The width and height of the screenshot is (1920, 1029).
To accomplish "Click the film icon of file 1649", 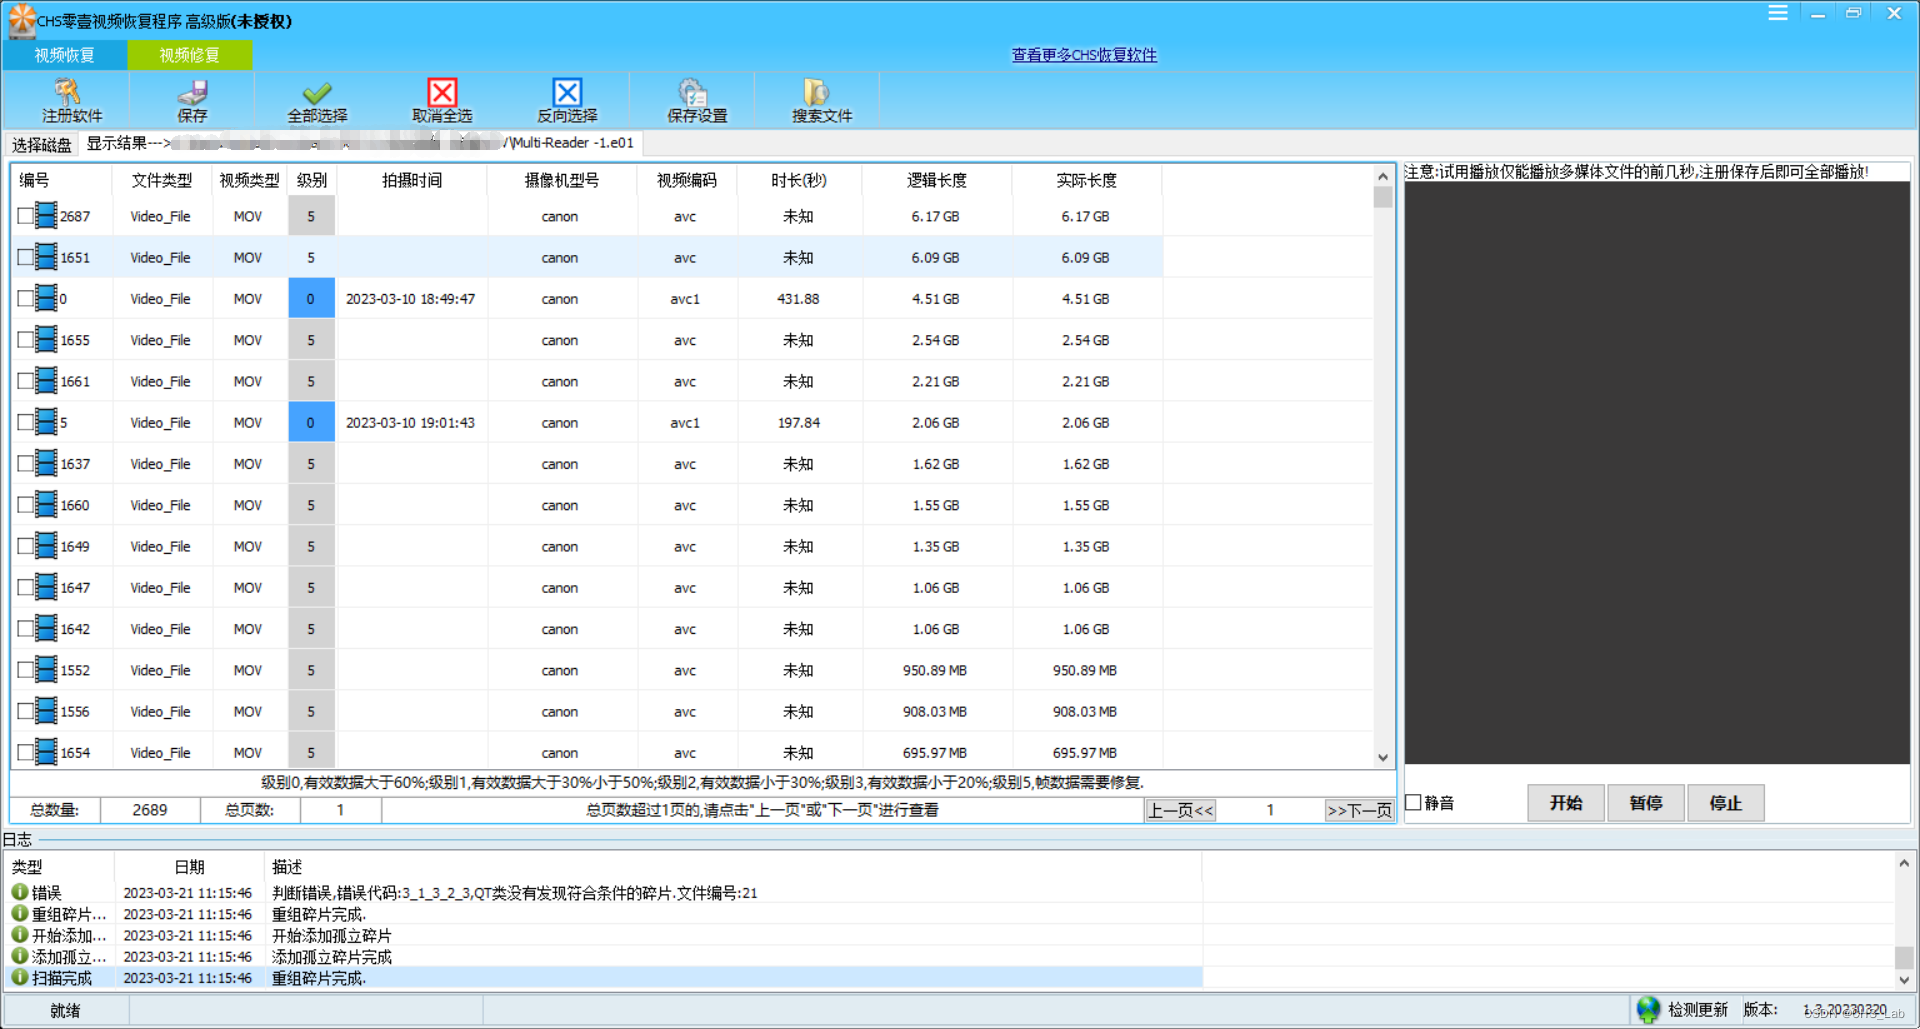I will [x=46, y=546].
